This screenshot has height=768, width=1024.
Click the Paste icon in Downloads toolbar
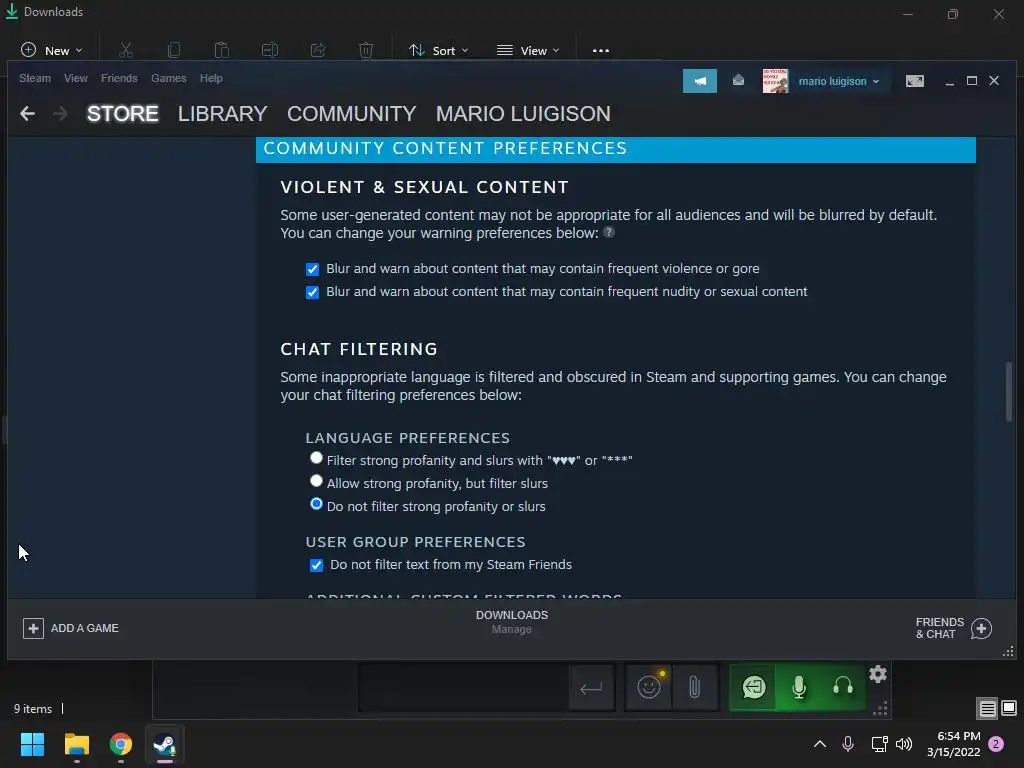(x=221, y=50)
